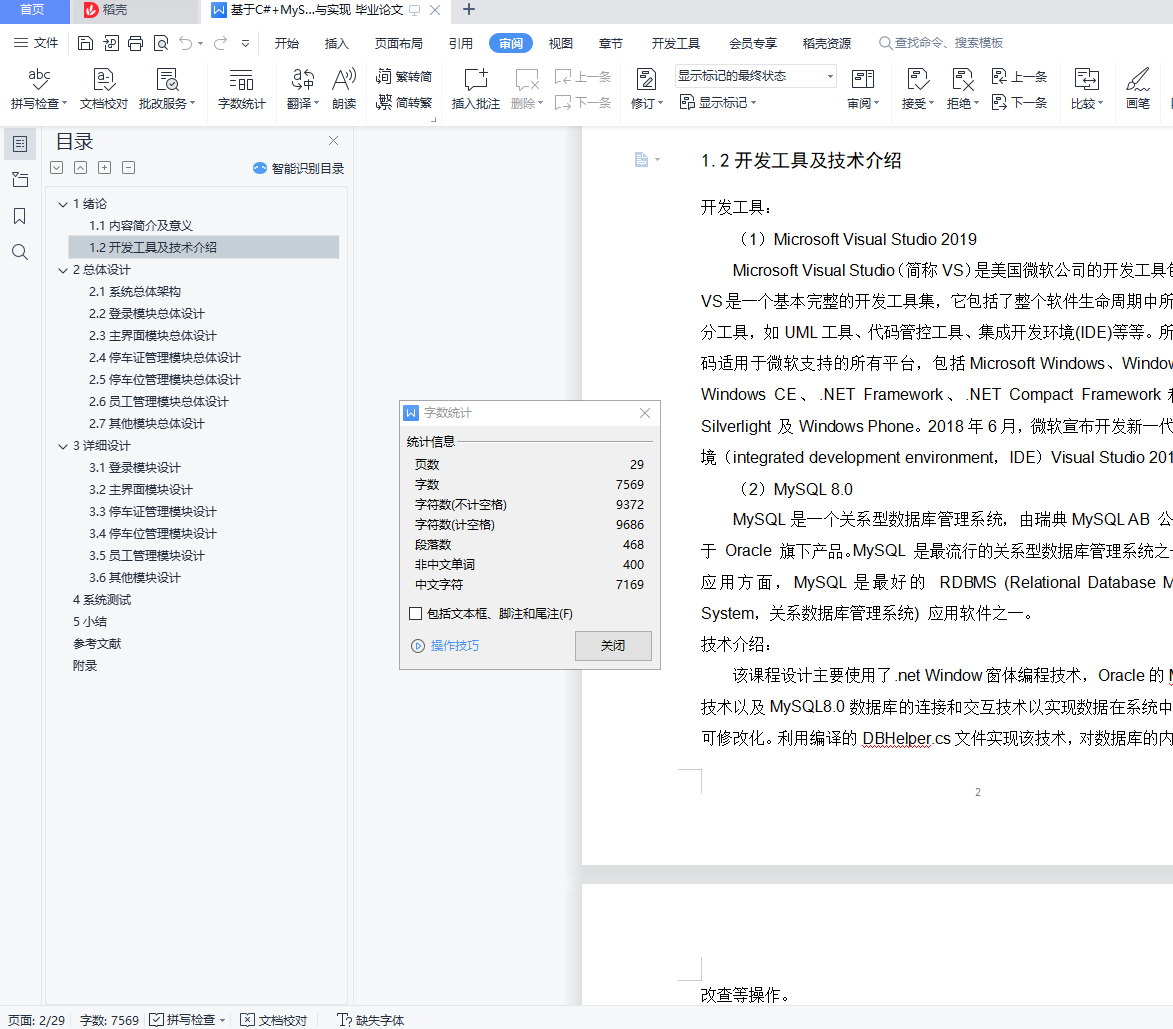Toggle 文档校对 in the status bar
The height and width of the screenshot is (1029, 1173).
pos(274,1020)
